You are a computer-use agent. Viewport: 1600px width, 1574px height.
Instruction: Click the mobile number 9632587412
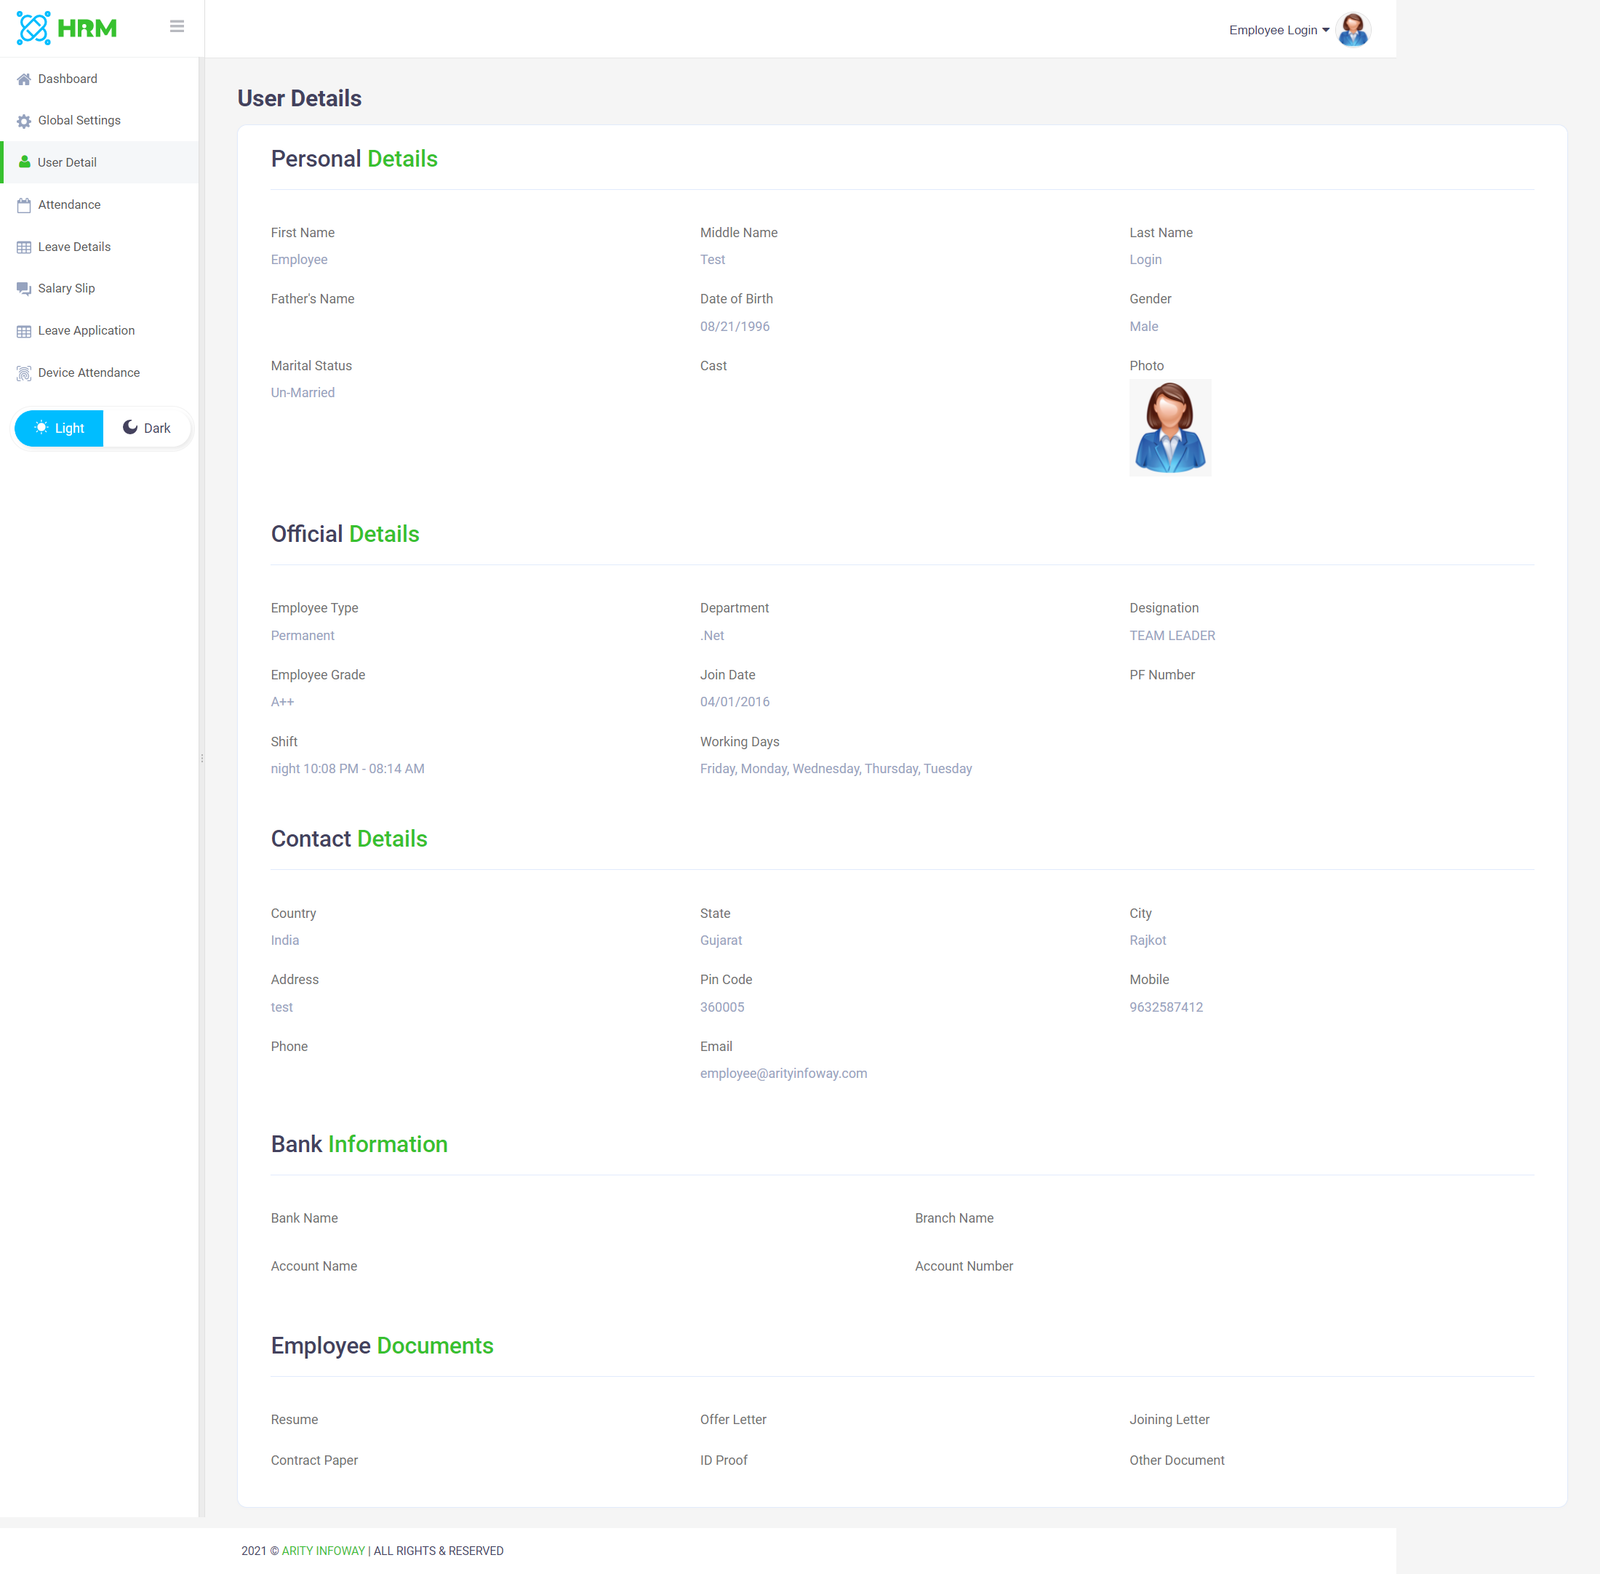tap(1166, 1007)
